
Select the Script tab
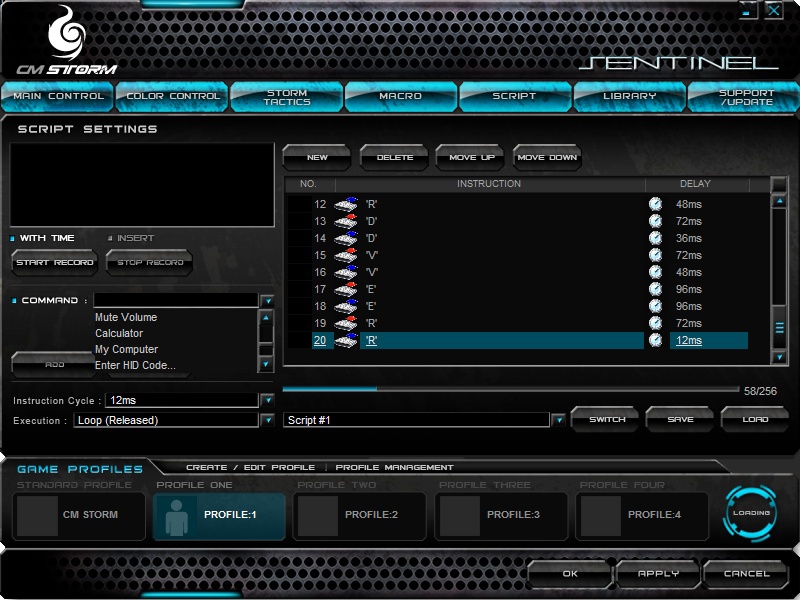[515, 96]
